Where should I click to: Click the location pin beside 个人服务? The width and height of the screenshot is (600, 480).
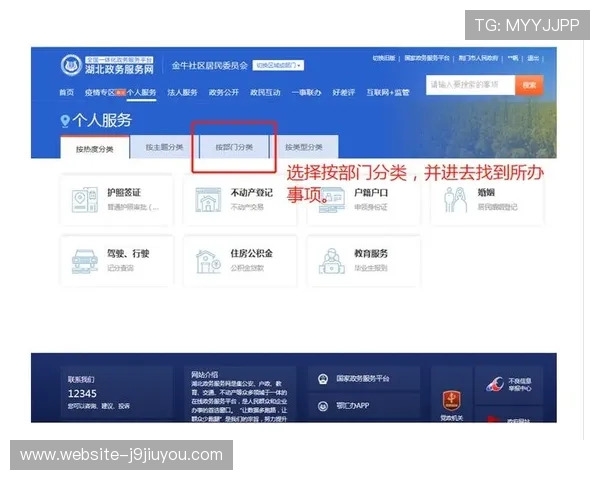(65, 121)
